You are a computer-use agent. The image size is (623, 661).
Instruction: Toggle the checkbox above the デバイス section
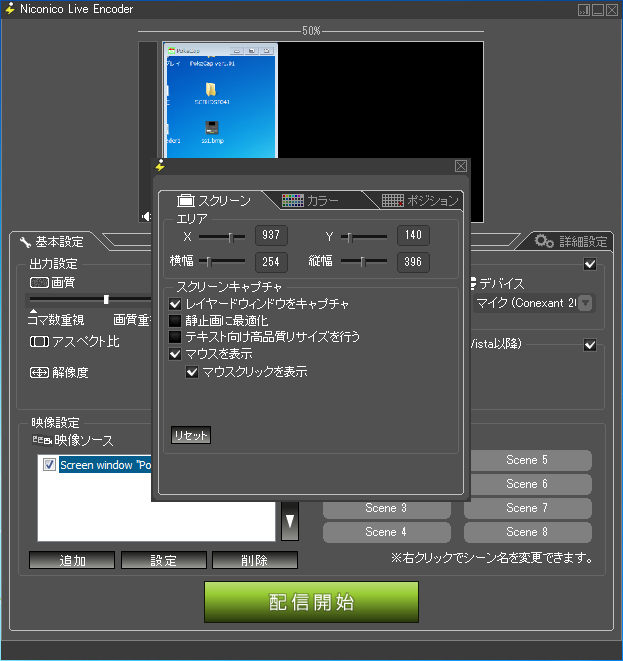590,264
